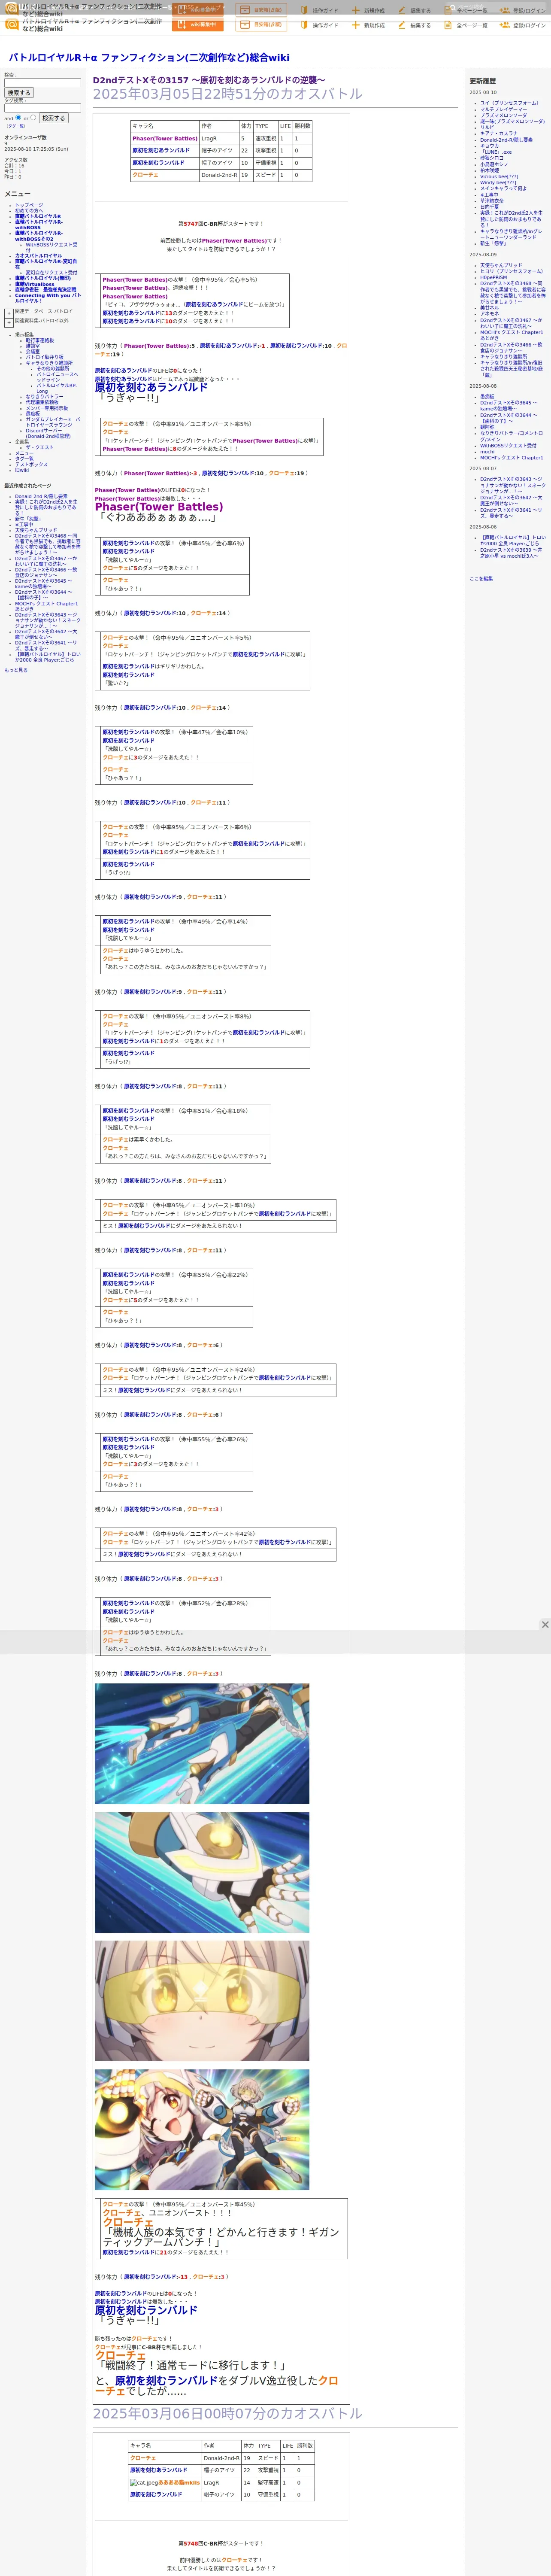Open Windy bee[???] link

point(498,182)
